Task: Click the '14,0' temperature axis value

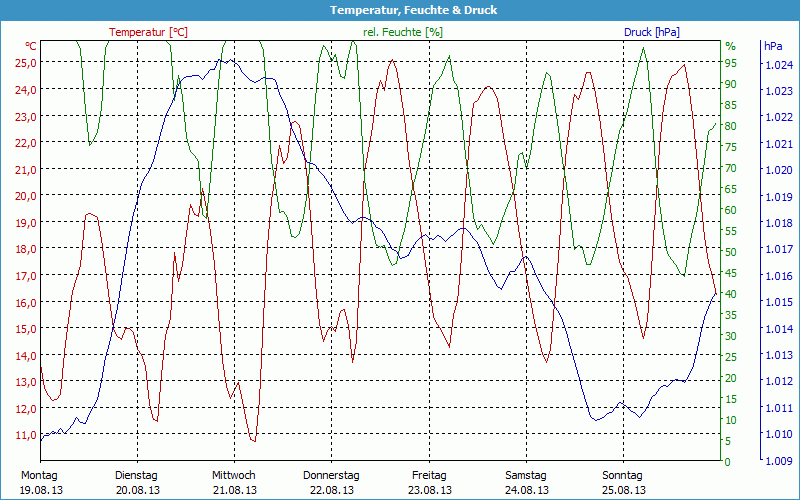Action: click(25, 356)
